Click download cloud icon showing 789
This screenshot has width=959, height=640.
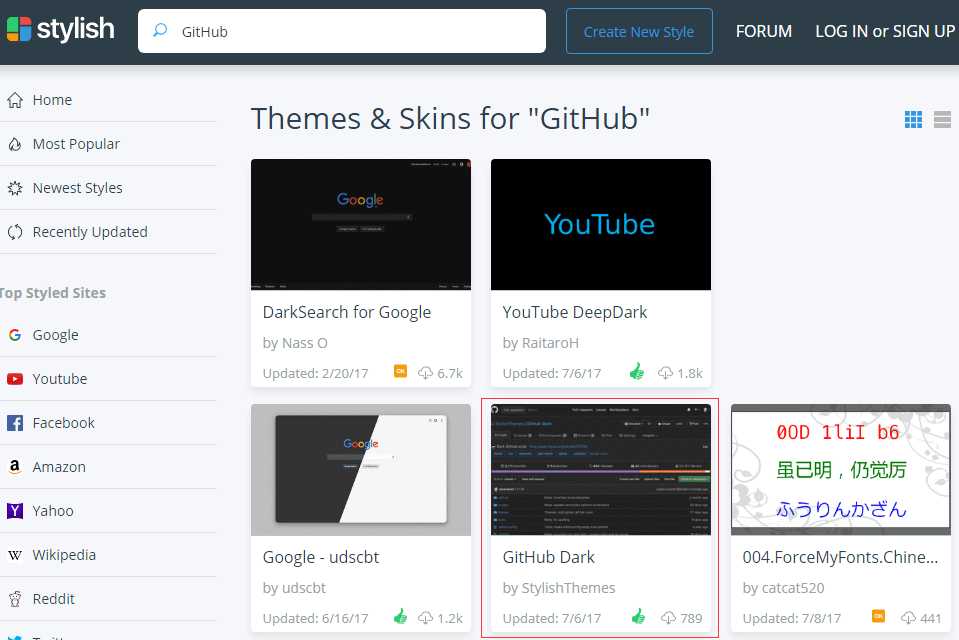[x=668, y=618]
